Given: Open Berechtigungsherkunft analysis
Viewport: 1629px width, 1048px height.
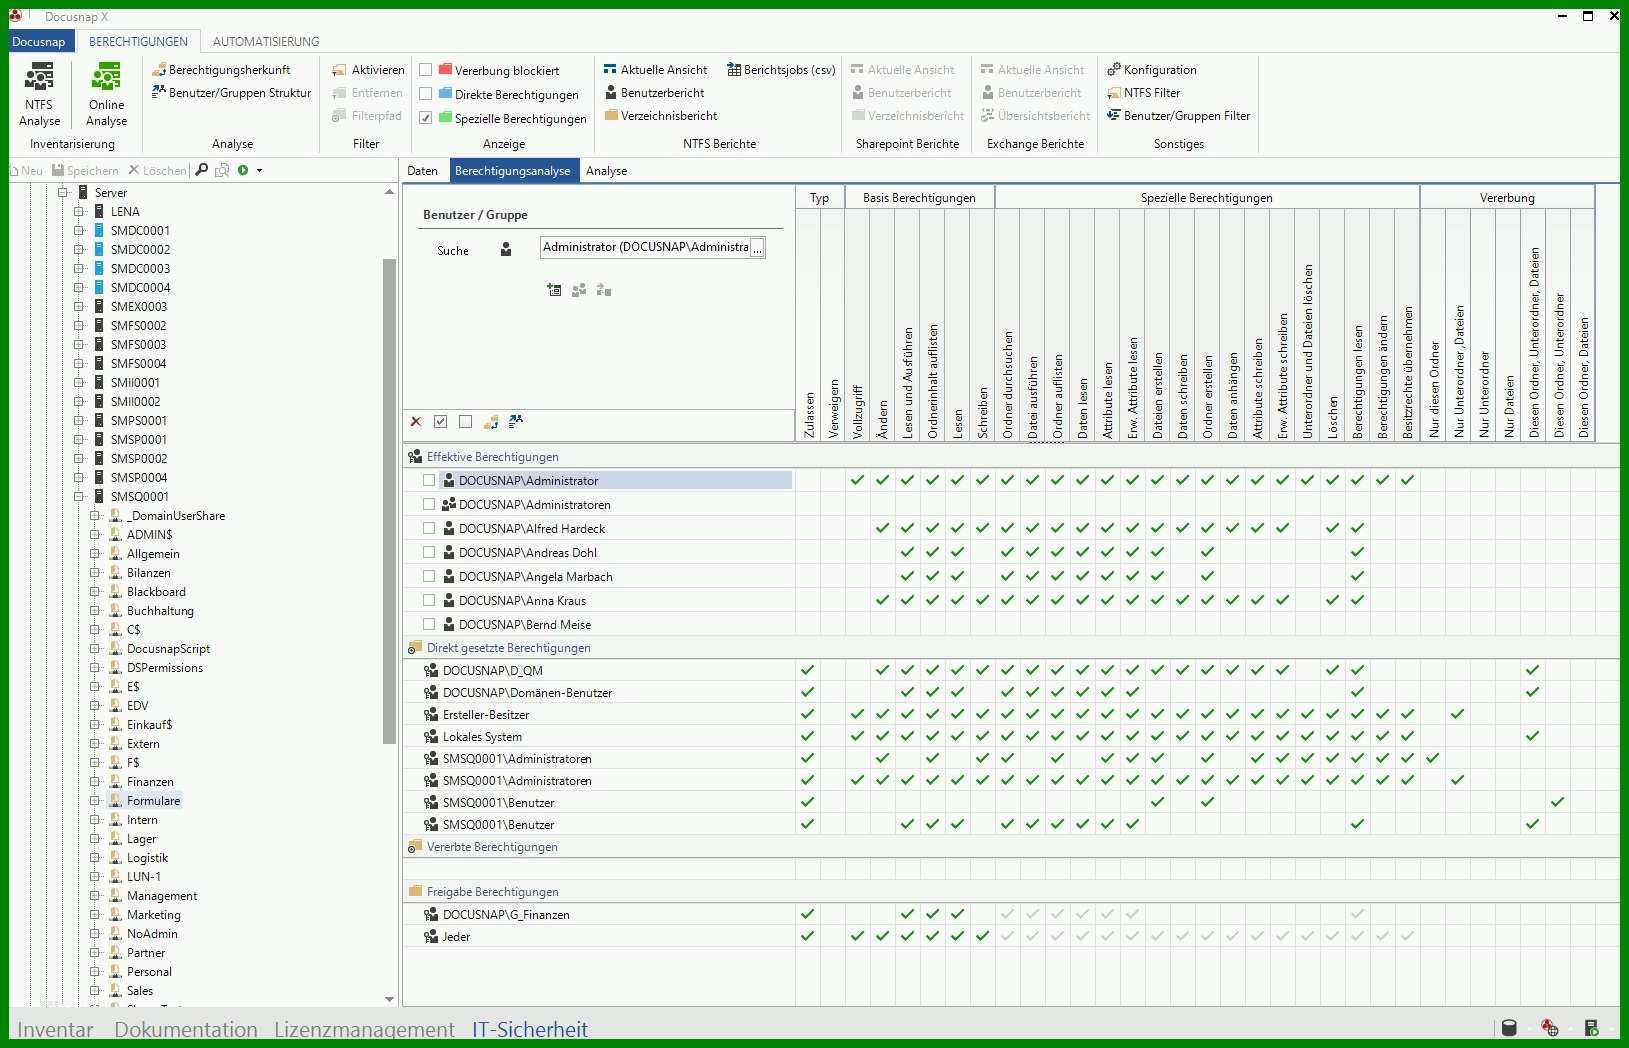Looking at the screenshot, I should [221, 70].
